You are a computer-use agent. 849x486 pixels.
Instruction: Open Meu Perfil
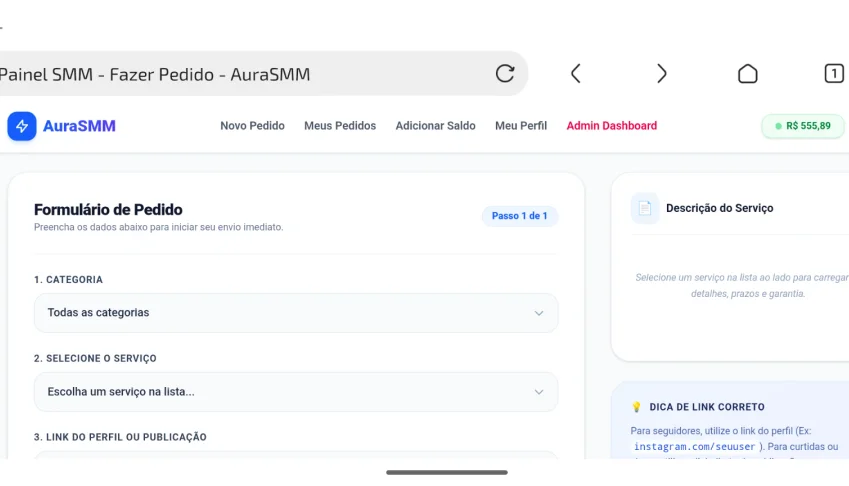[521, 126]
